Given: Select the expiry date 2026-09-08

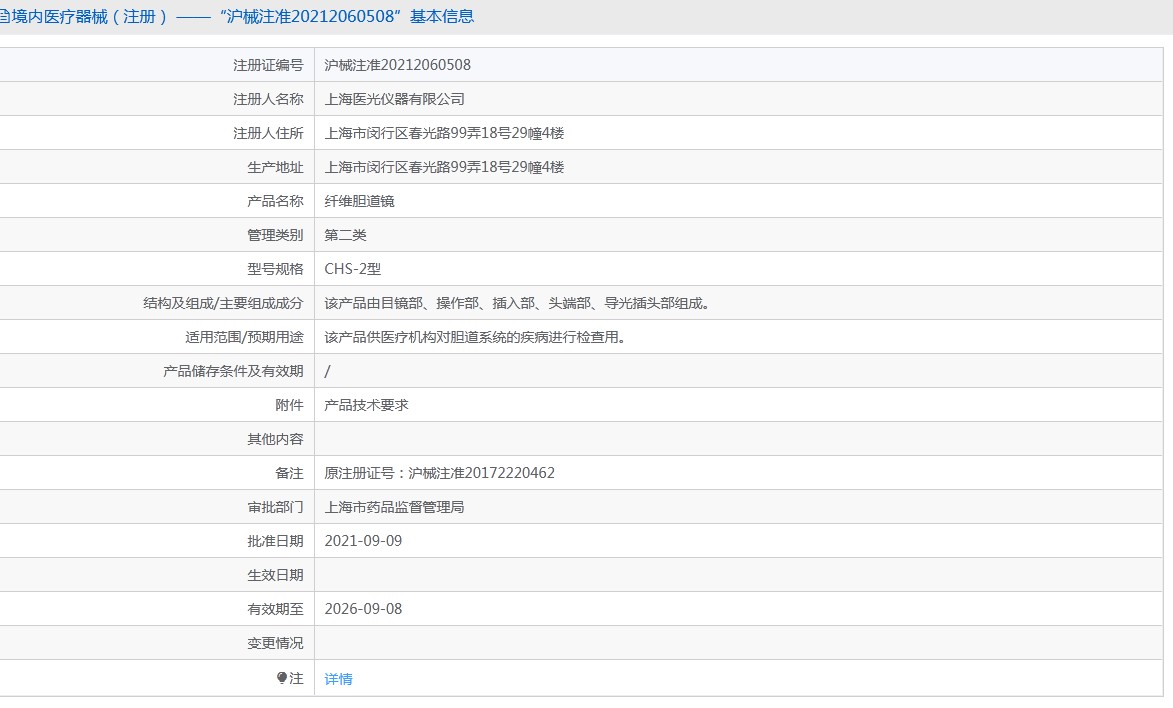Looking at the screenshot, I should pos(363,609).
